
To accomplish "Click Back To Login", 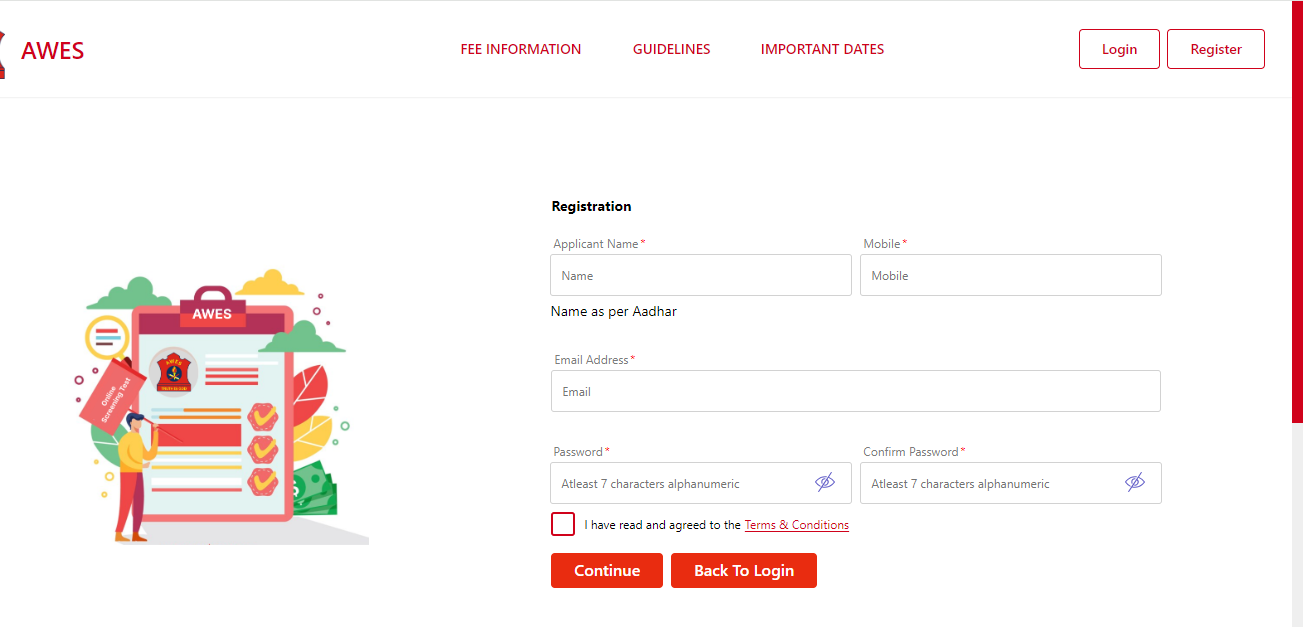I will [743, 570].
